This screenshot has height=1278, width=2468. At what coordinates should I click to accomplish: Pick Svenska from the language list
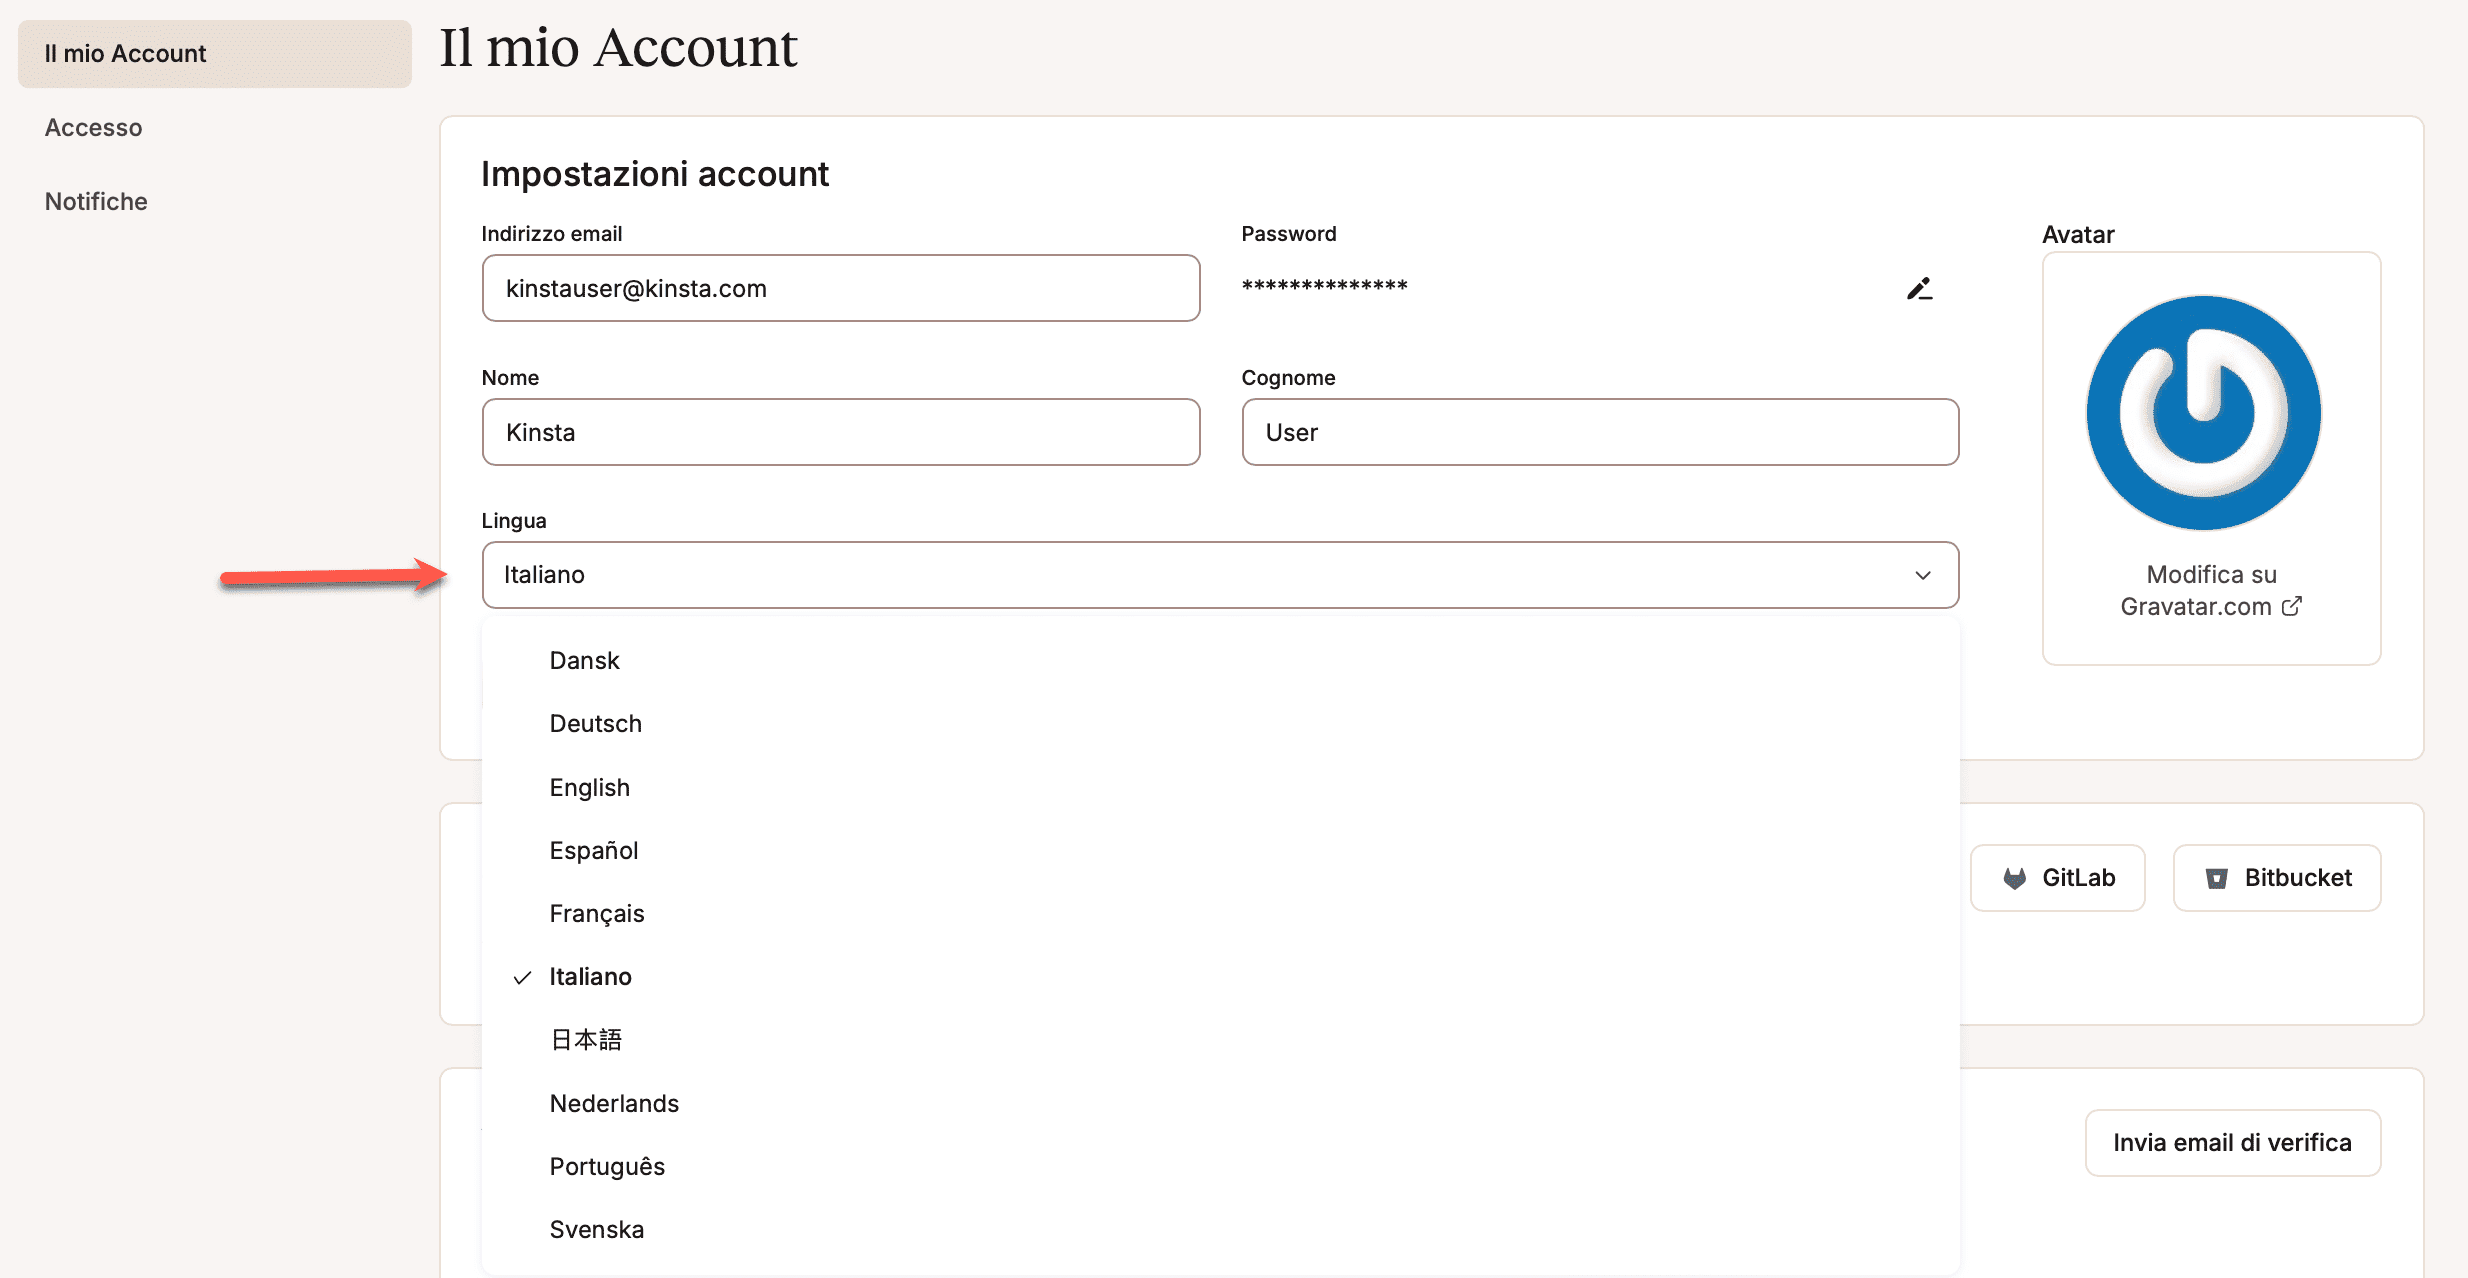click(597, 1230)
